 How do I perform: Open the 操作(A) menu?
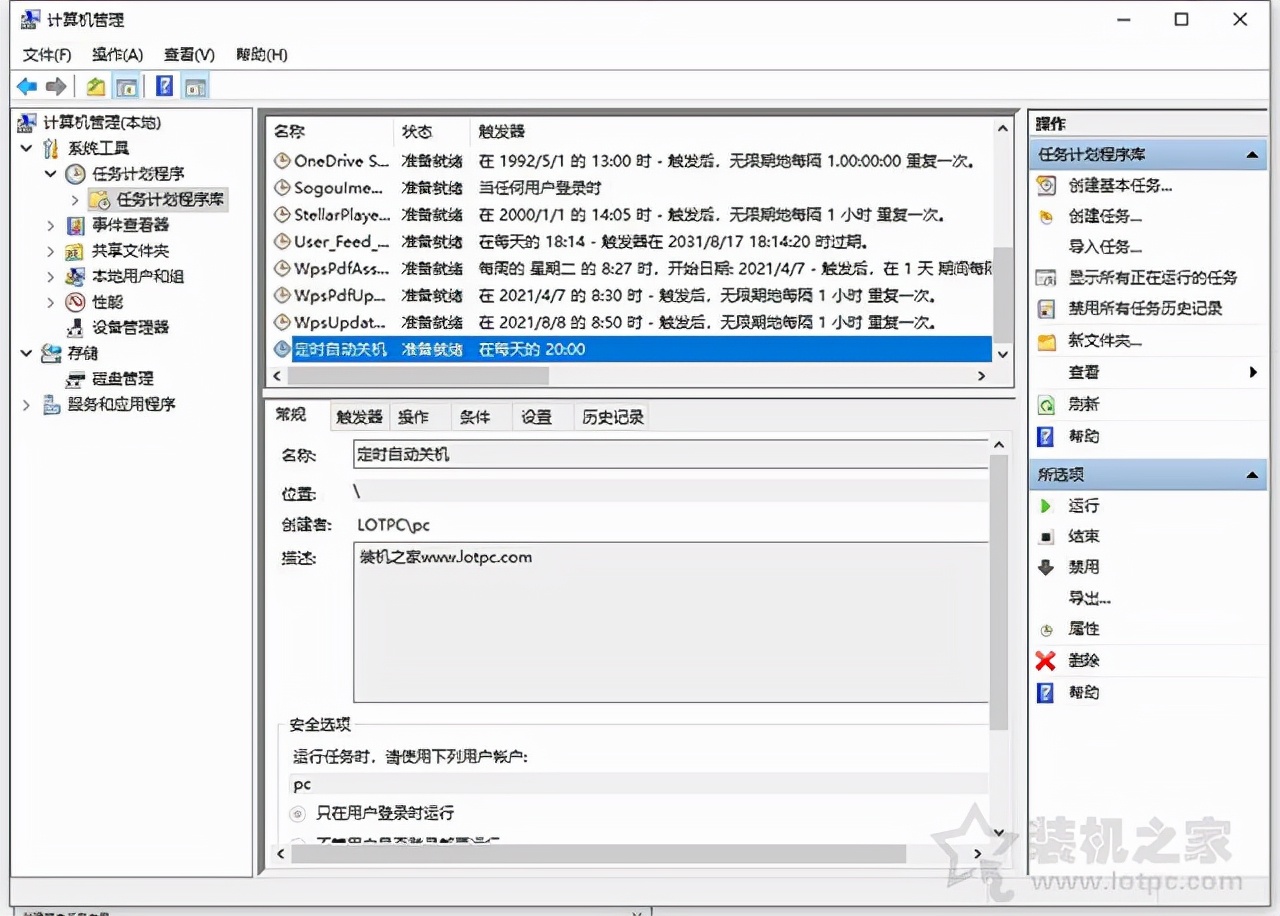(x=118, y=54)
